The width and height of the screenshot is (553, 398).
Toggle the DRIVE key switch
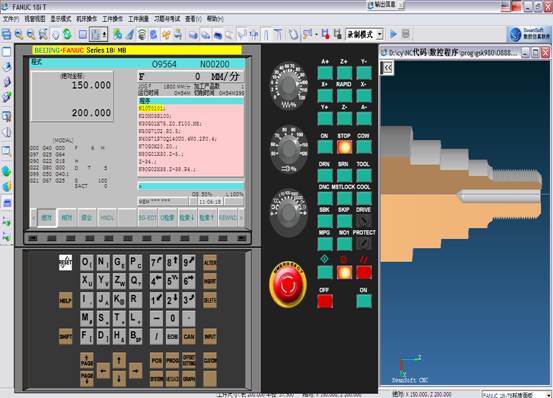[364, 221]
